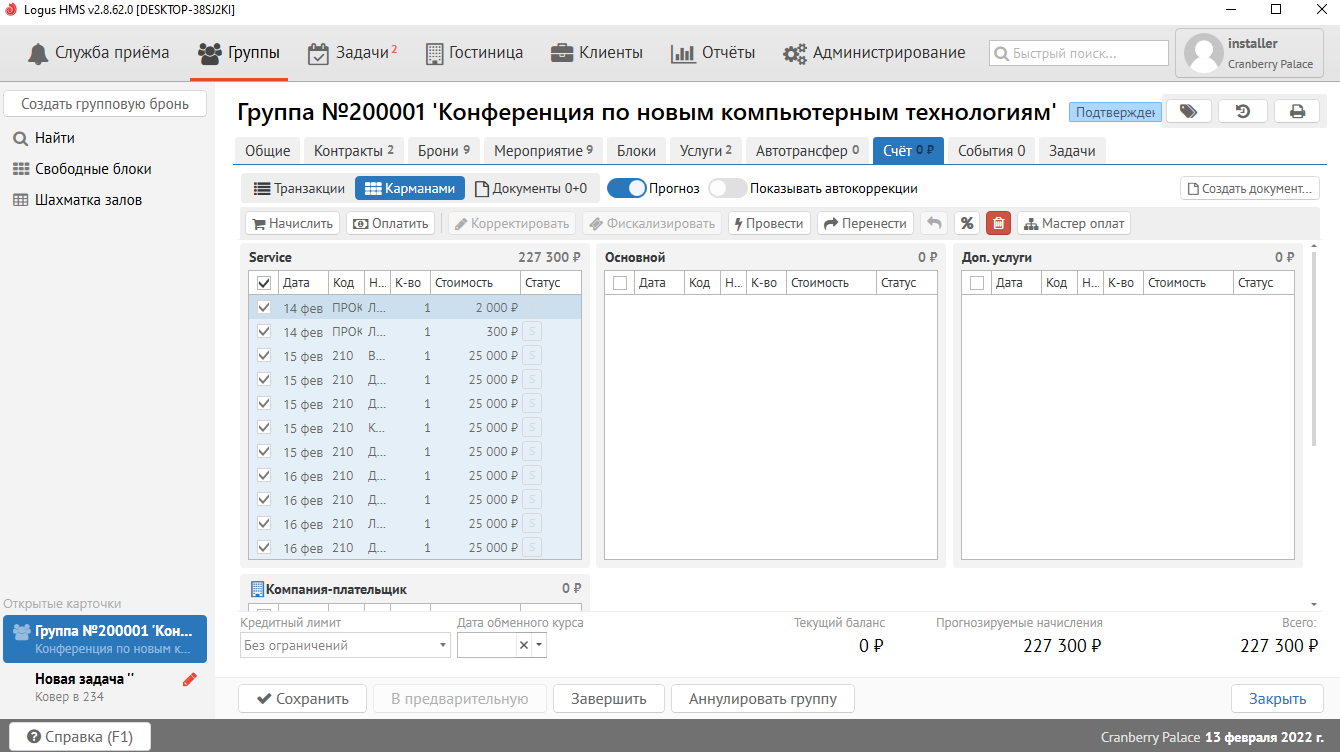Open Мастер оплат payment wizard
Viewport: 1340px width, 752px height.
click(x=1073, y=224)
